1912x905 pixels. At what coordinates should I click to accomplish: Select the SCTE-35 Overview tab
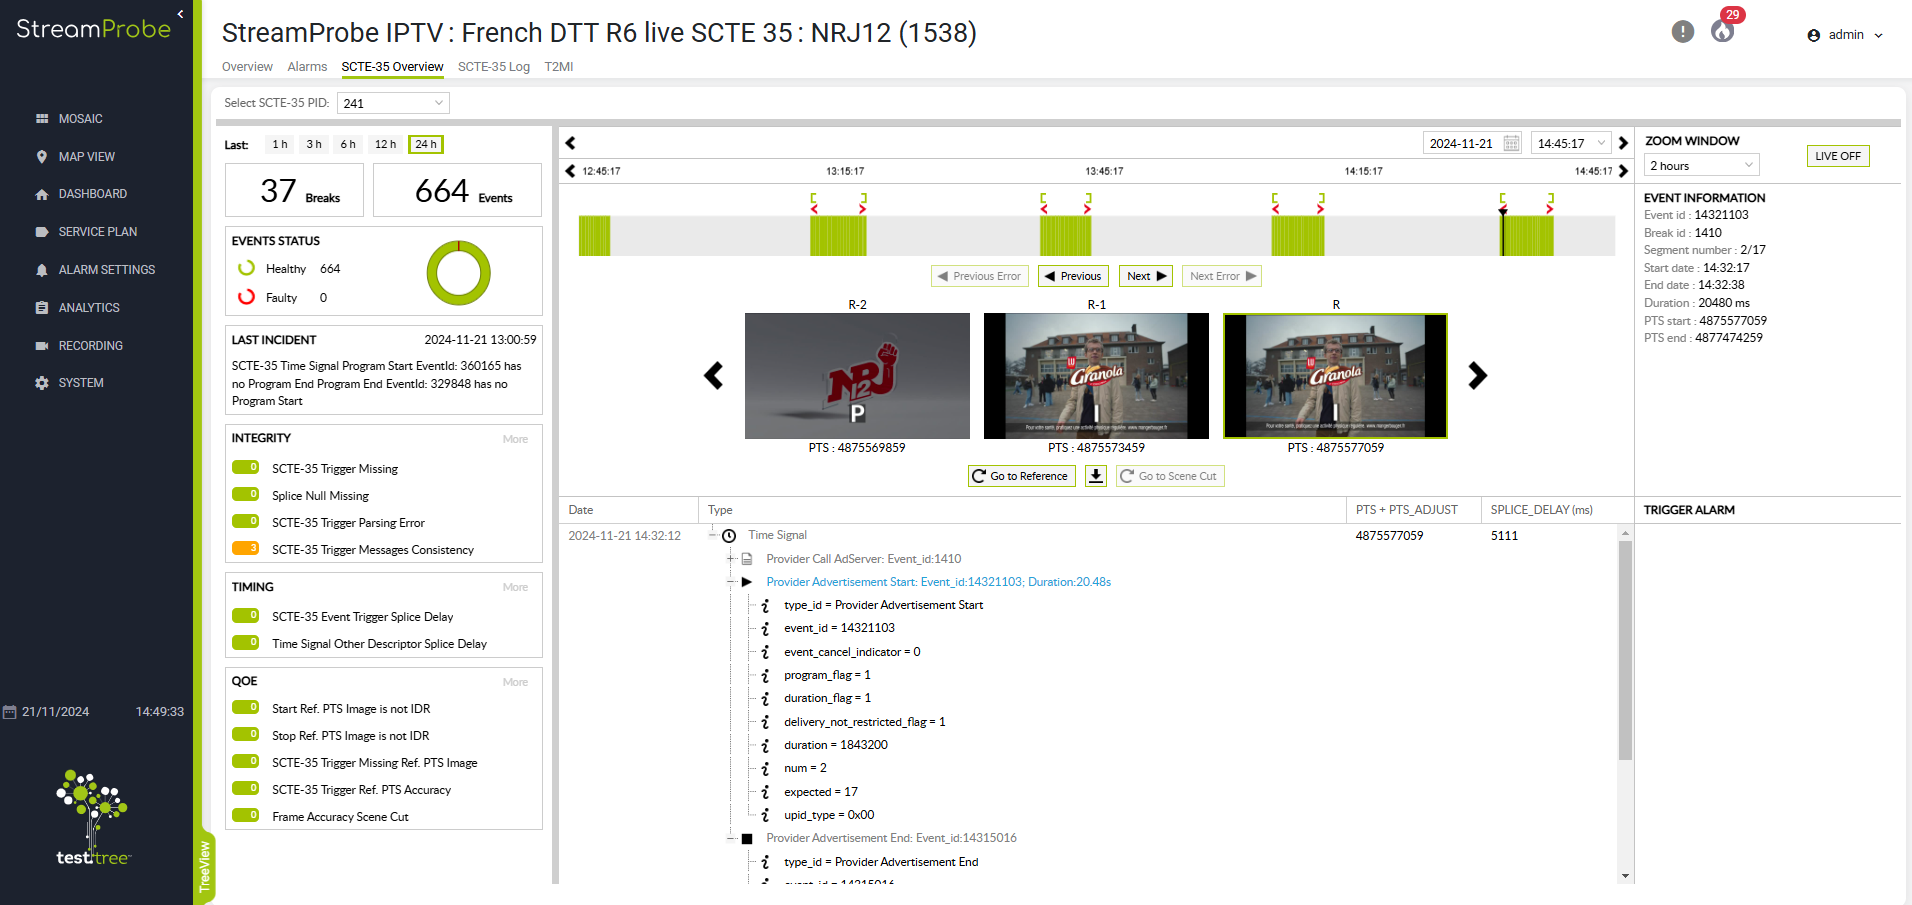(392, 67)
